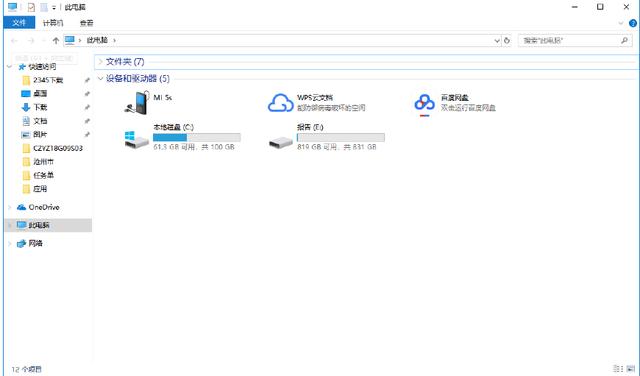Click the 51.3 GB free text
The width and height of the screenshot is (640, 376).
pyautogui.click(x=194, y=147)
